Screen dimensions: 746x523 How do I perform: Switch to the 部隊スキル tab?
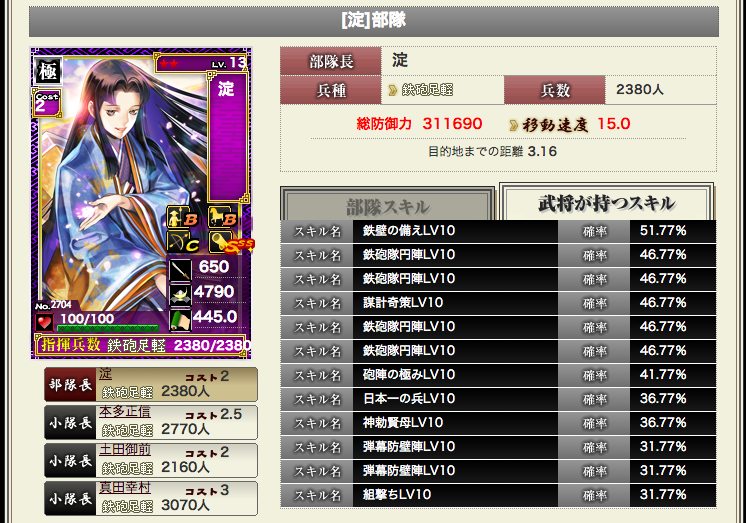388,207
